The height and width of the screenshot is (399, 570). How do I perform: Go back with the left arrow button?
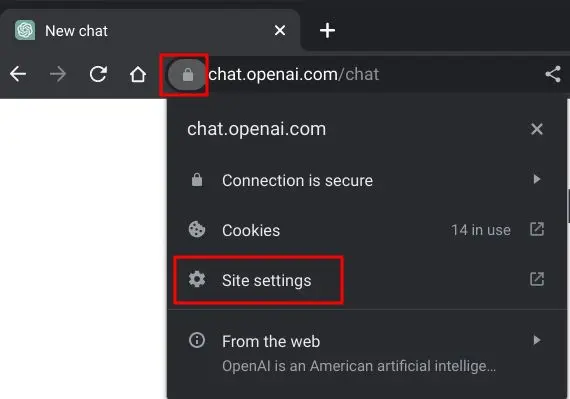[18, 74]
